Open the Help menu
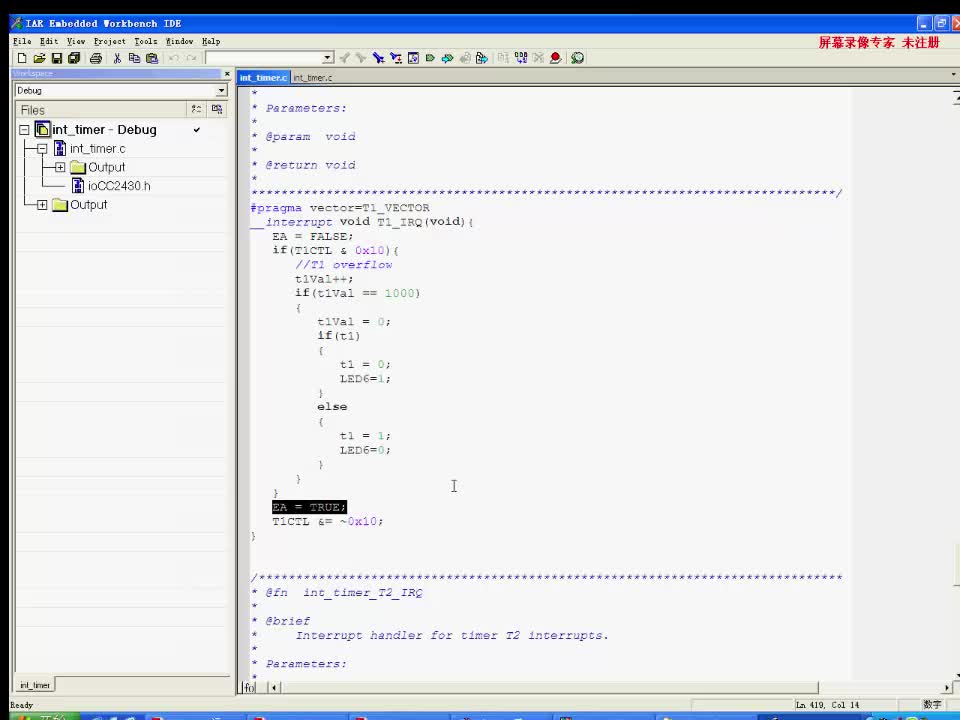960x720 pixels. 211,41
